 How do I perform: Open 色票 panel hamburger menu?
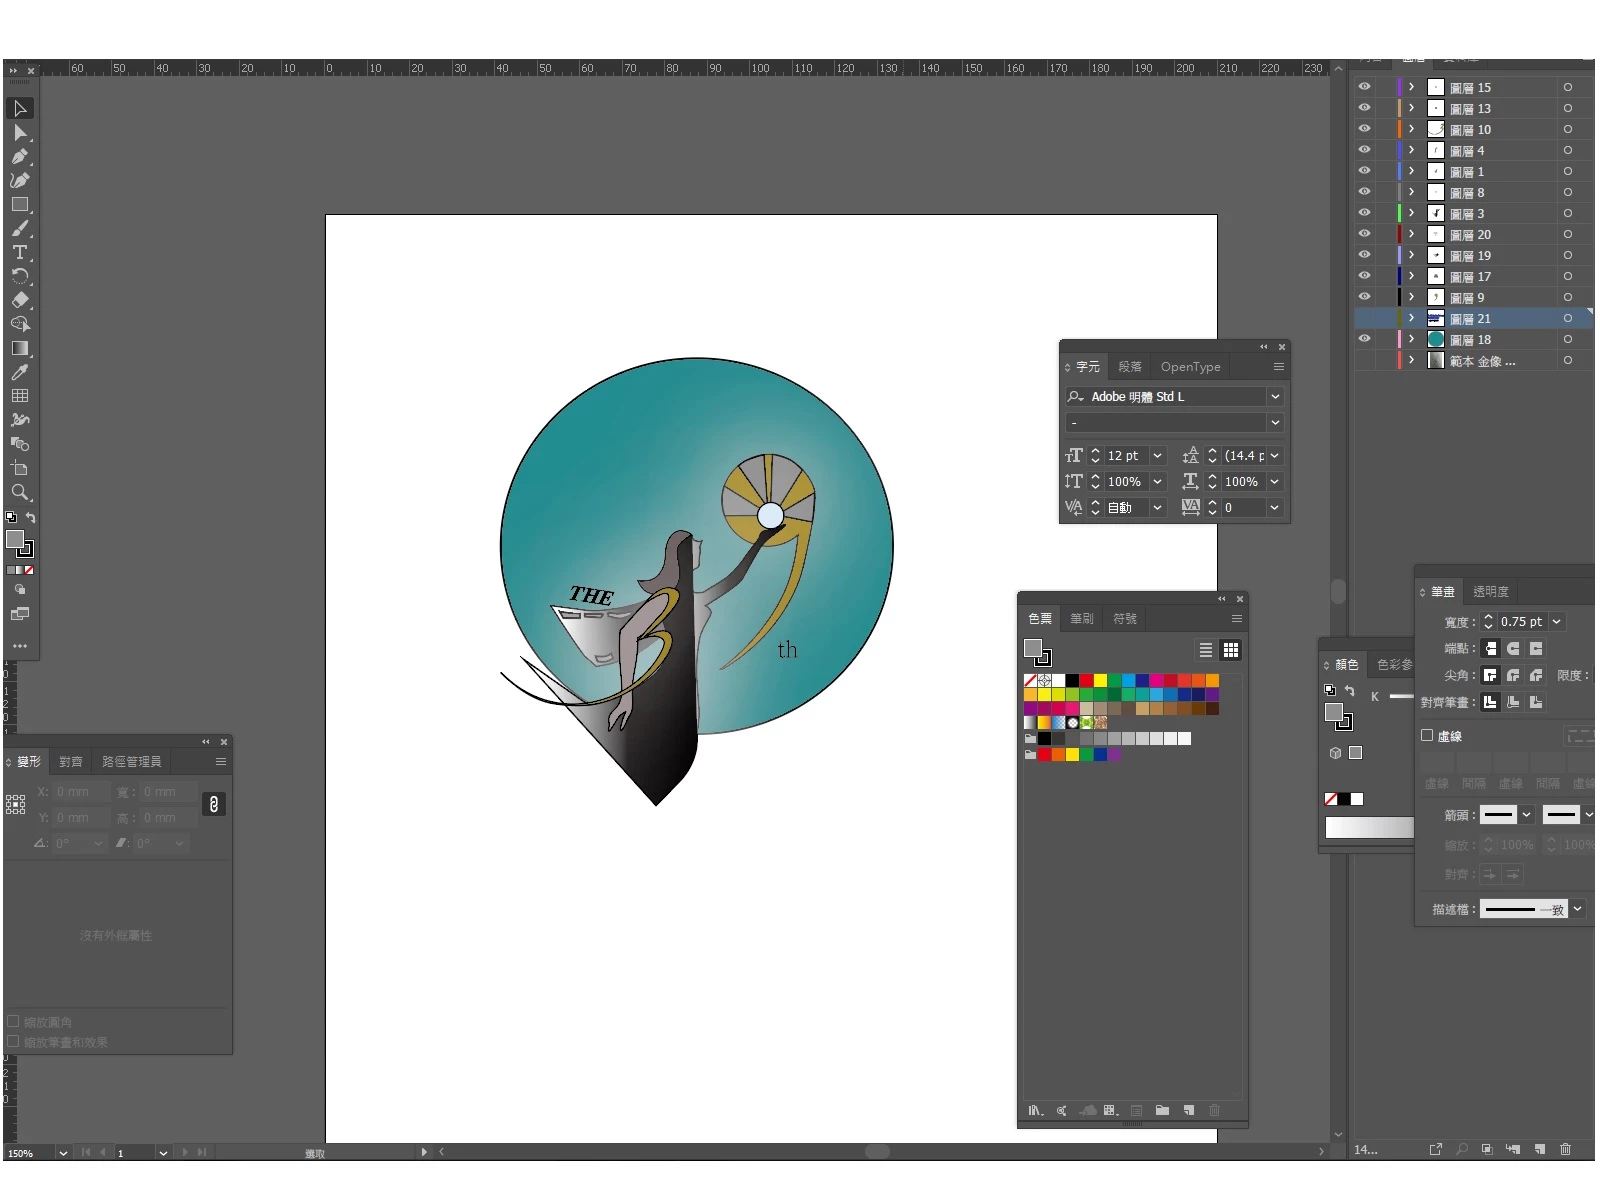(x=1237, y=619)
